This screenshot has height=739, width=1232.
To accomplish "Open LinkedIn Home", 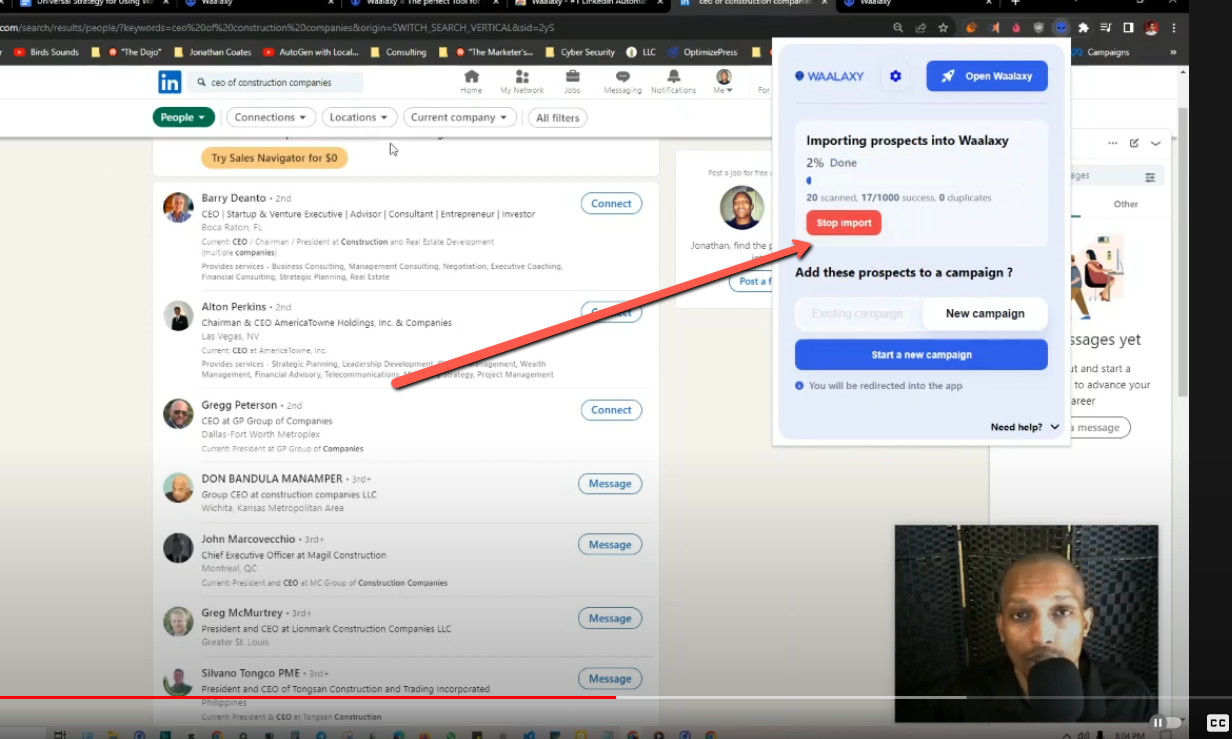I will tap(470, 82).
